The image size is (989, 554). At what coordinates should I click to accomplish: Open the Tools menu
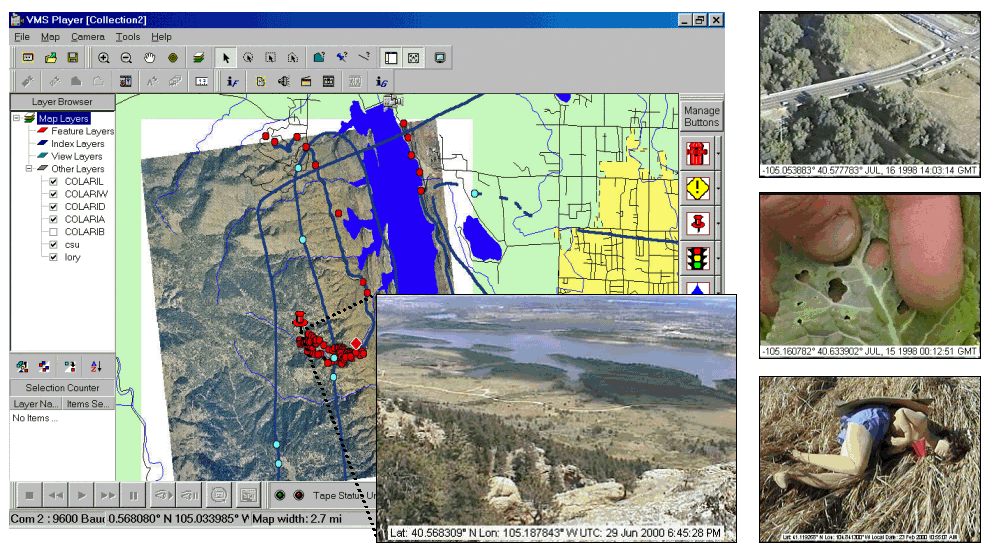[127, 37]
